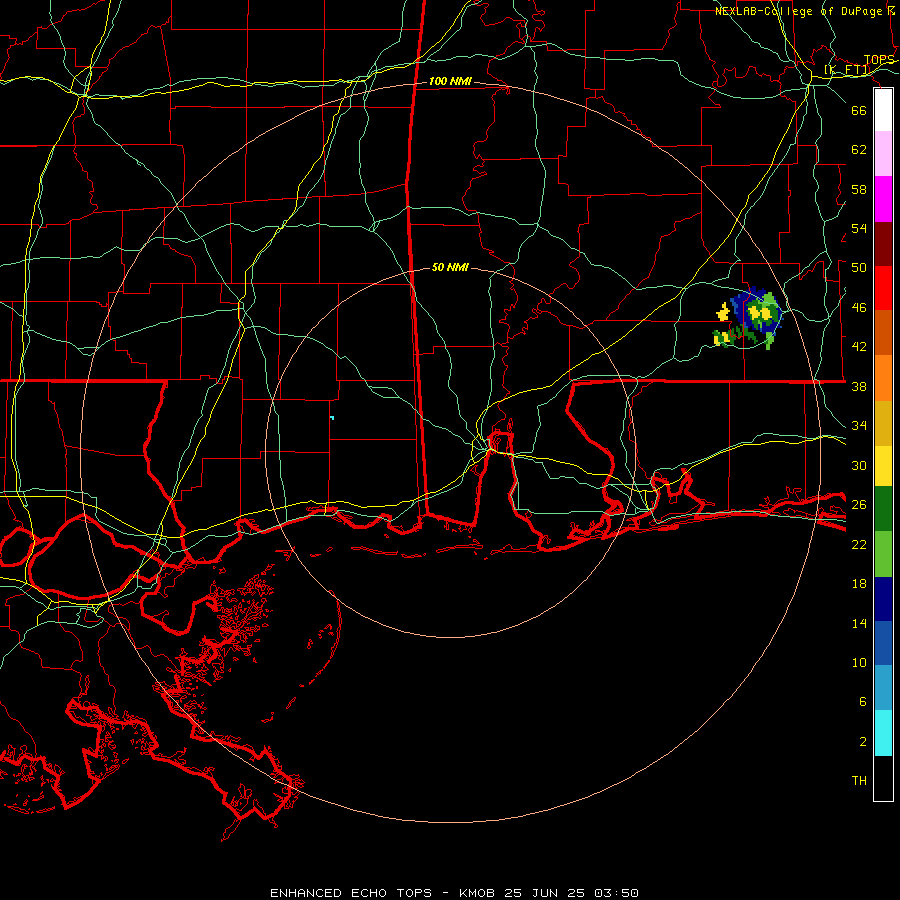Click the '22' legend value
The height and width of the screenshot is (900, 900).
tap(859, 544)
